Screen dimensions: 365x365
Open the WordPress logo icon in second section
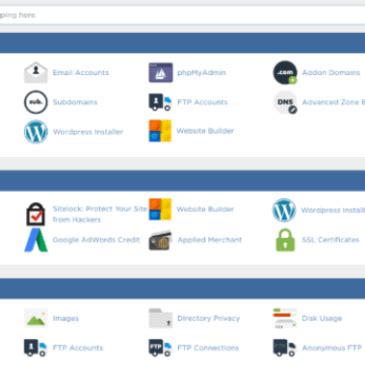click(x=284, y=210)
